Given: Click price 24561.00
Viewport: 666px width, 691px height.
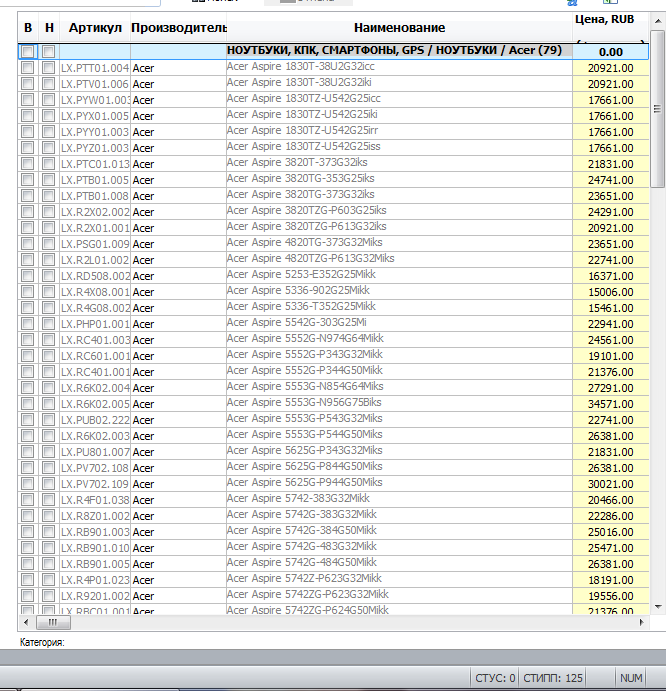Looking at the screenshot, I should pyautogui.click(x=610, y=340).
